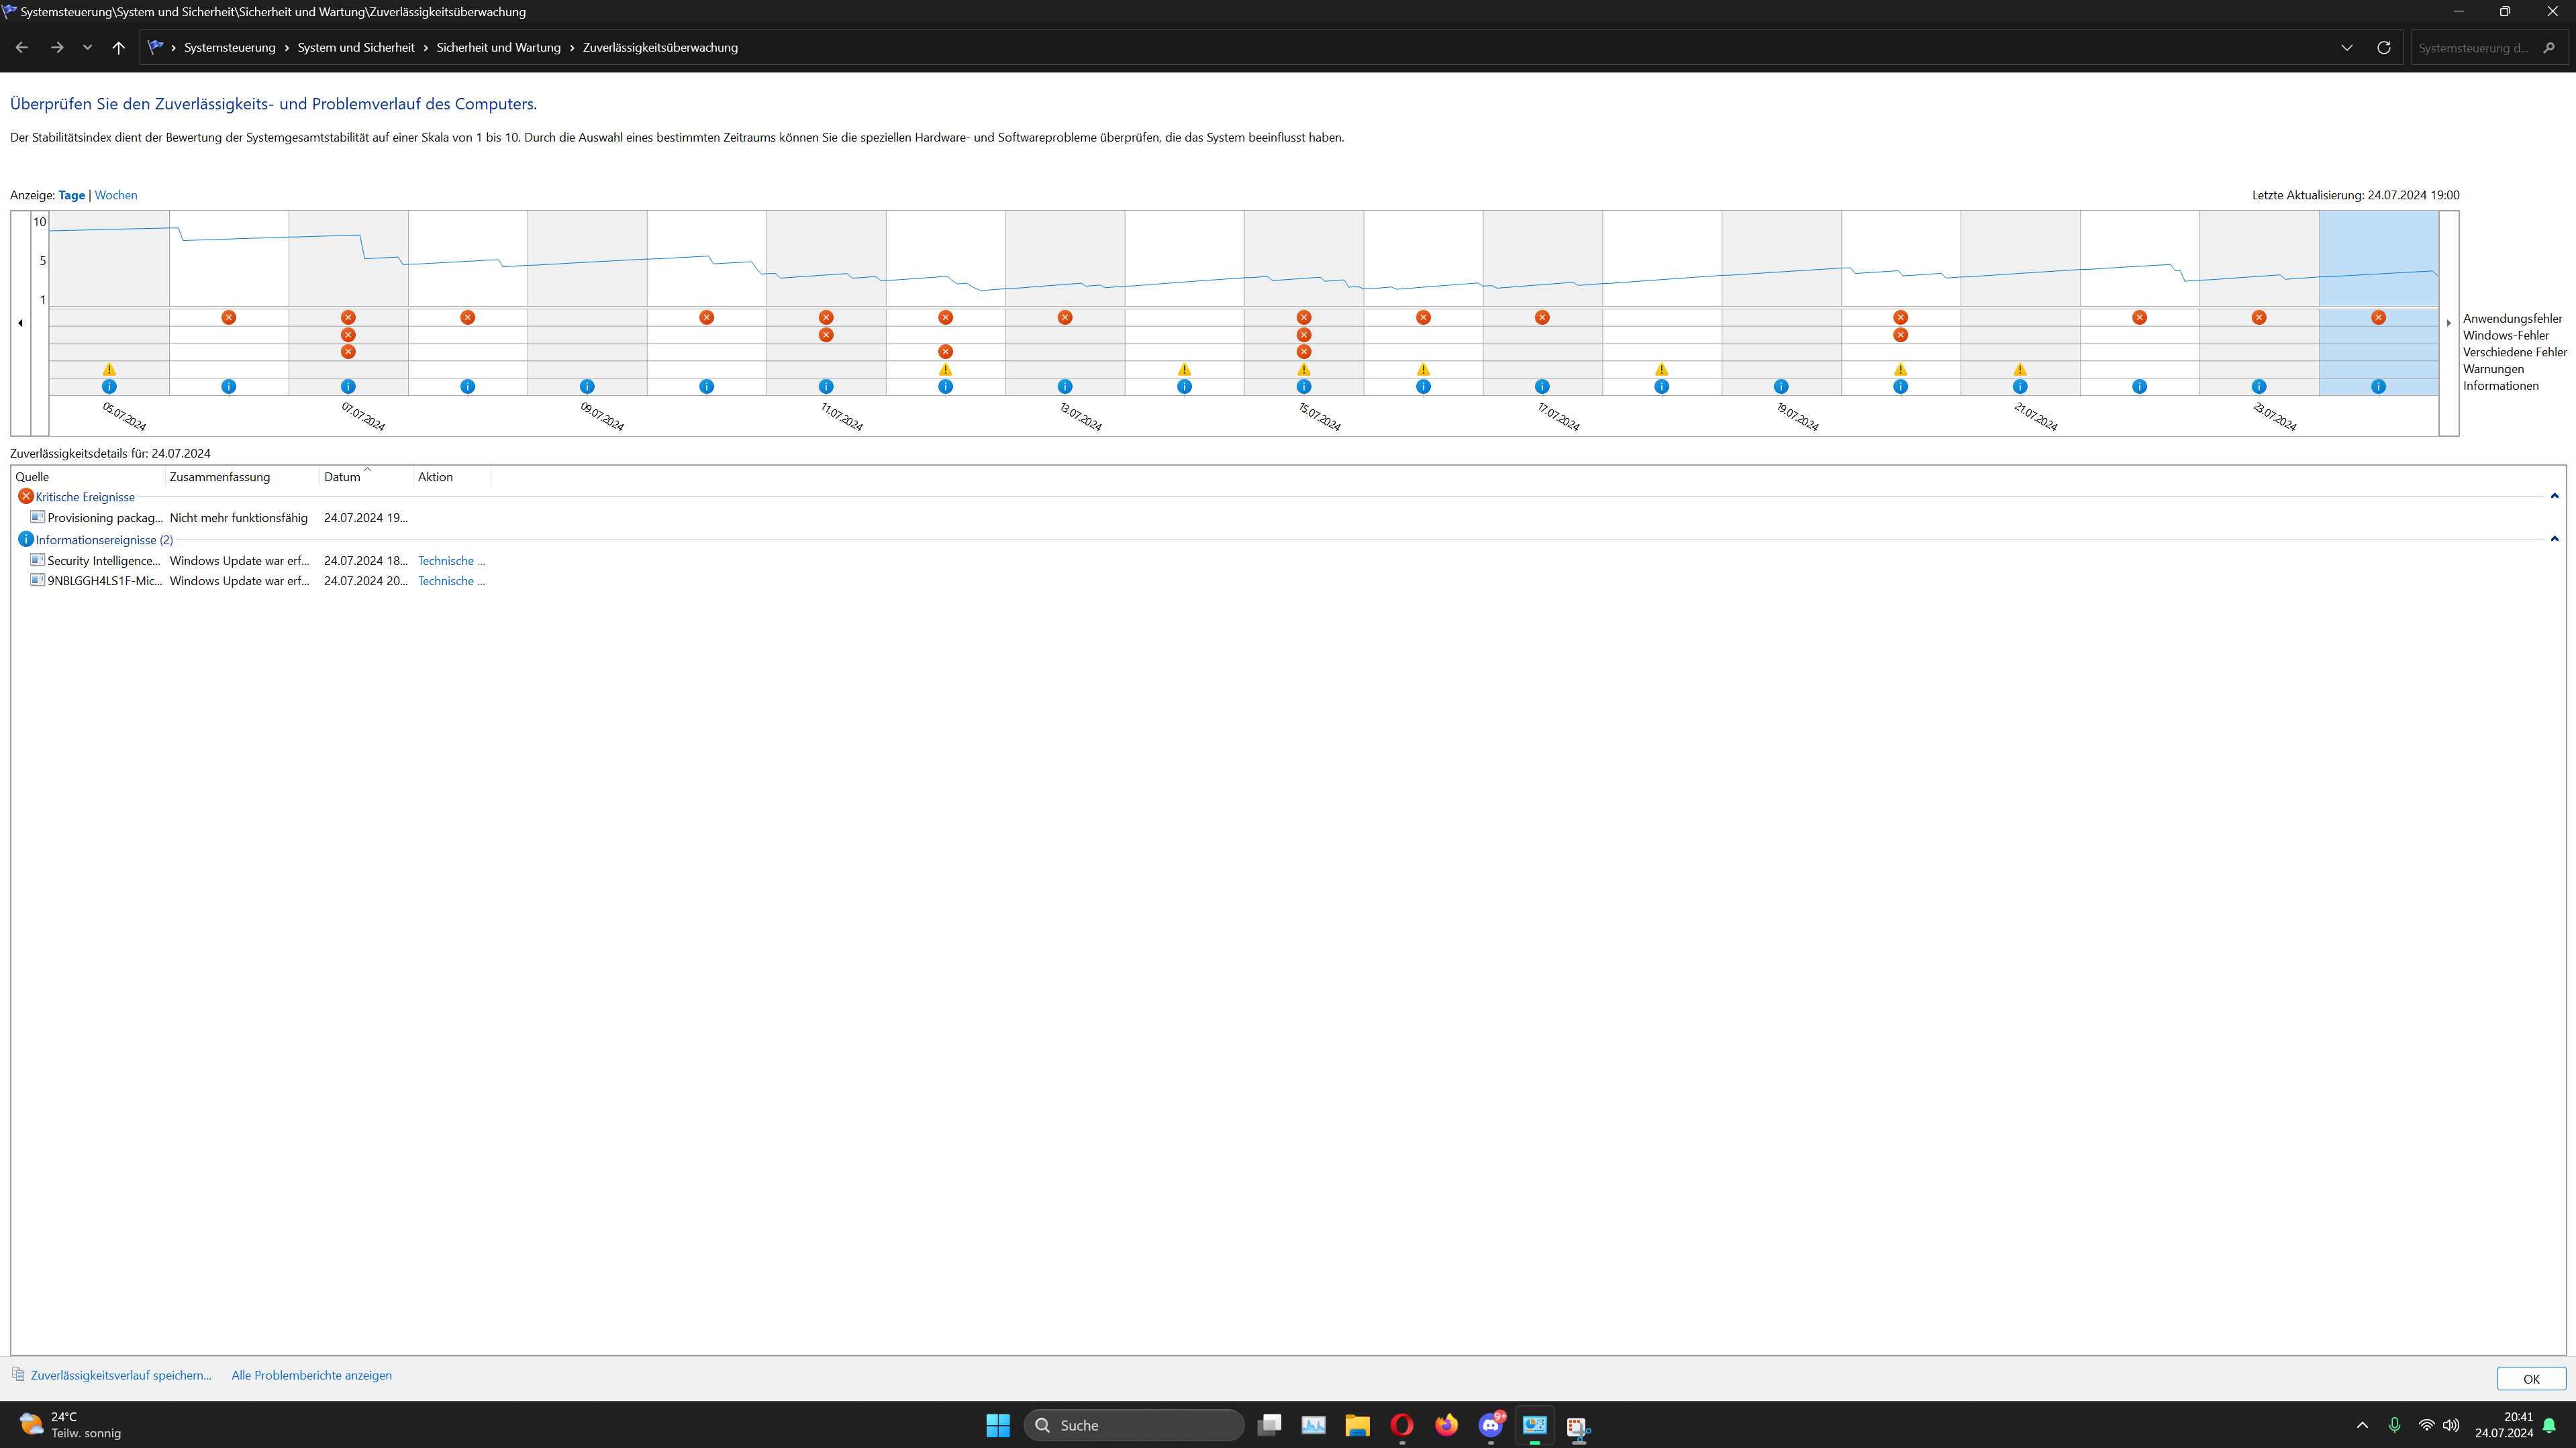Click warning icon on 05.07.2024 column

pyautogui.click(x=109, y=369)
